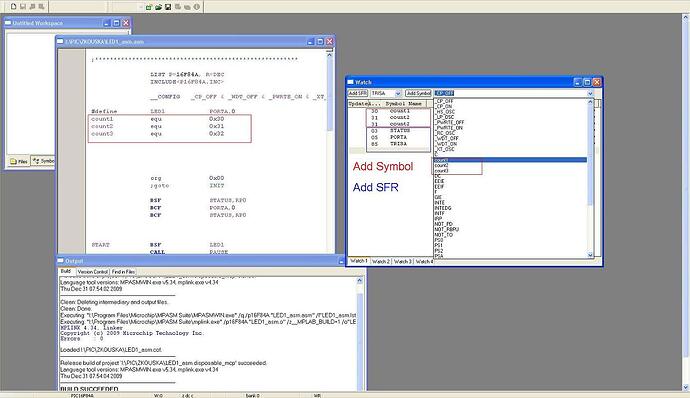This screenshot has height=398, width=690.
Task: Click the New File toolbar icon
Action: [x=14, y=6]
